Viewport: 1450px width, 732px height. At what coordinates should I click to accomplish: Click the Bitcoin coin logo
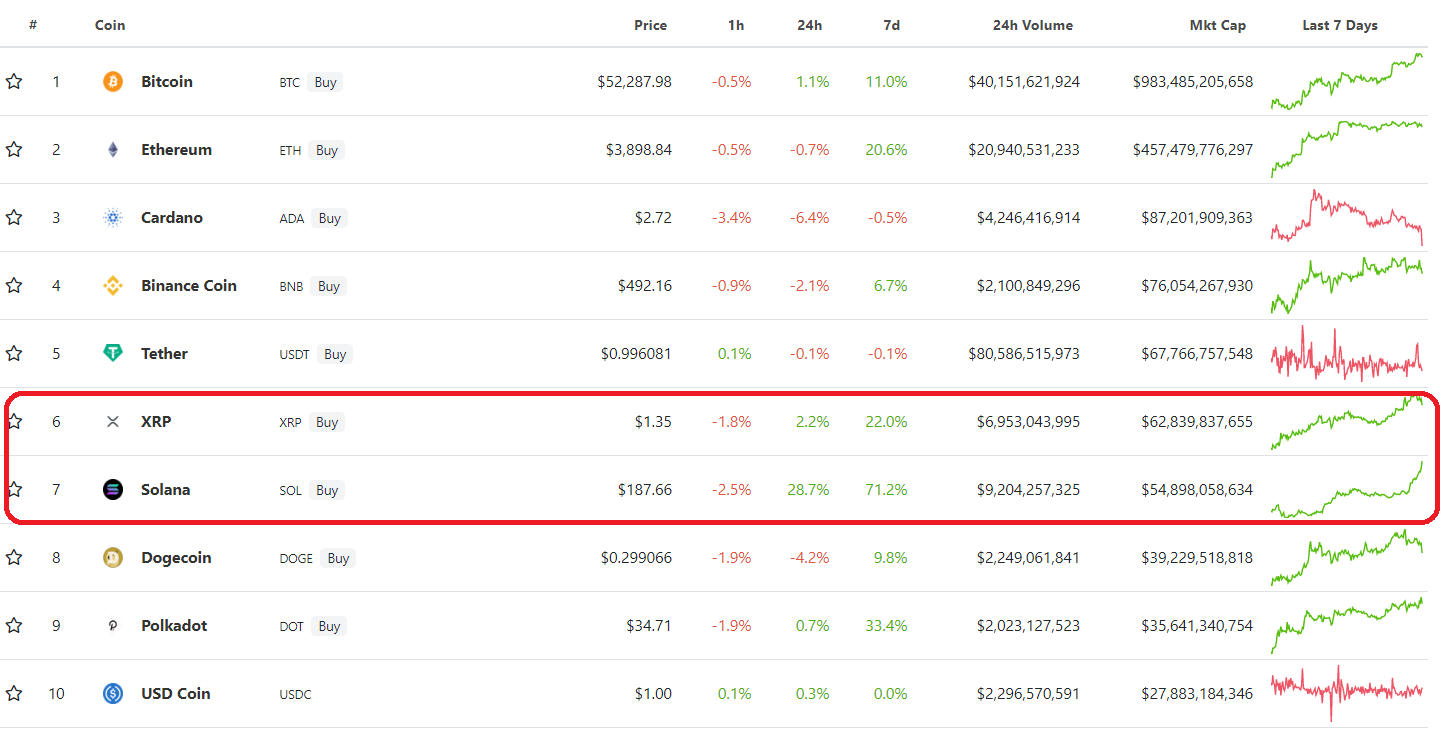(113, 82)
